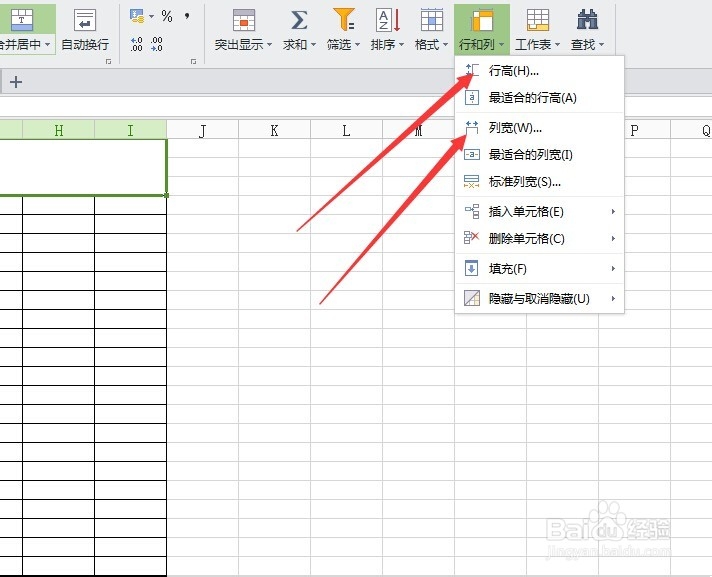Select column J header
Viewport: 712px width, 577px height.
coord(203,130)
